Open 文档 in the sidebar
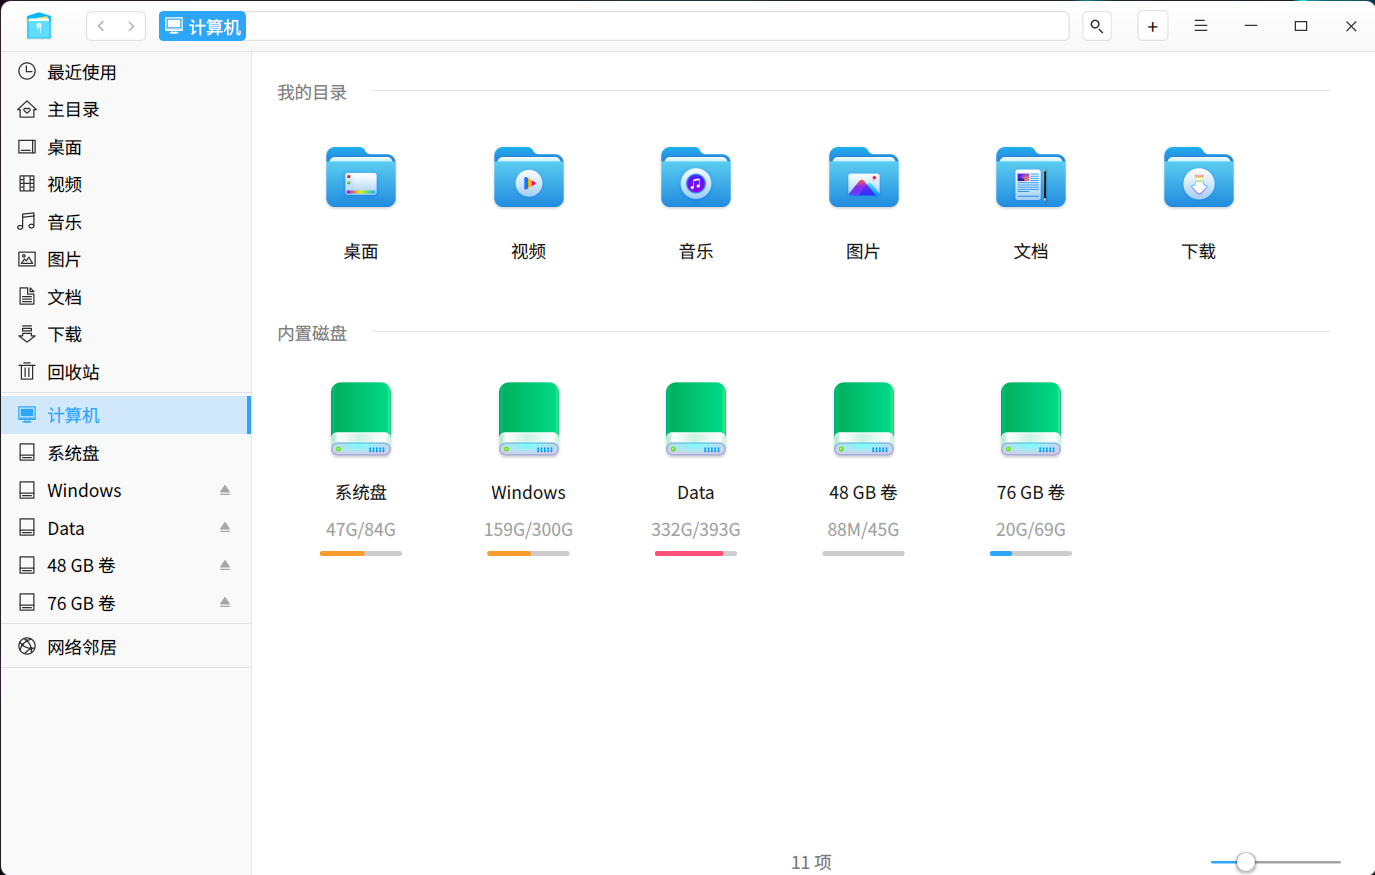 [125, 297]
